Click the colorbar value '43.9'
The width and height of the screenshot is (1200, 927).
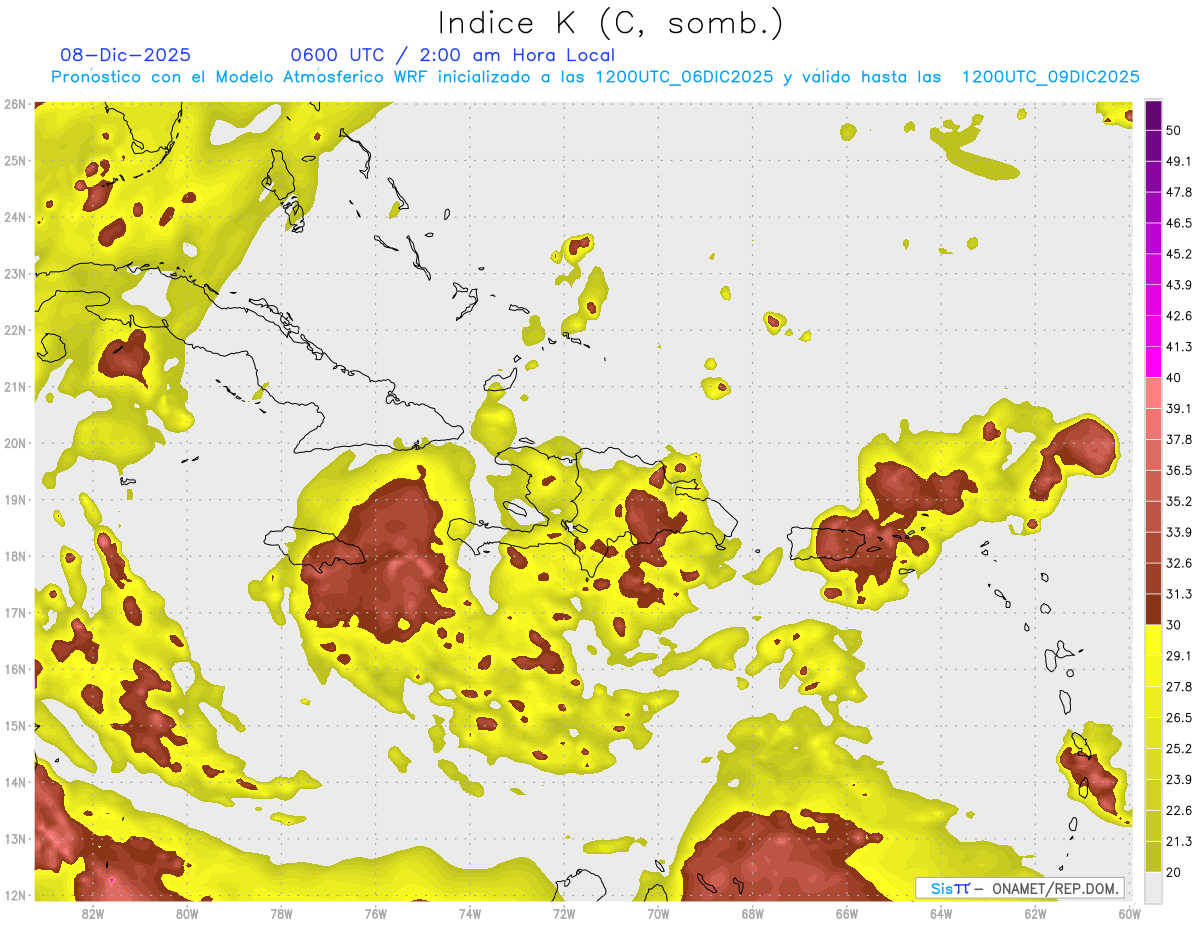coord(1179,285)
